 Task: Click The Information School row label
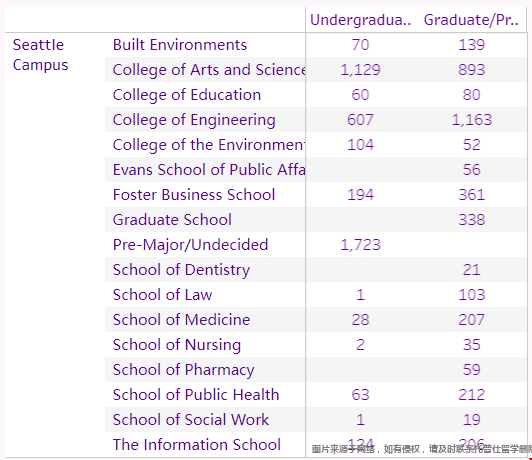click(x=197, y=445)
